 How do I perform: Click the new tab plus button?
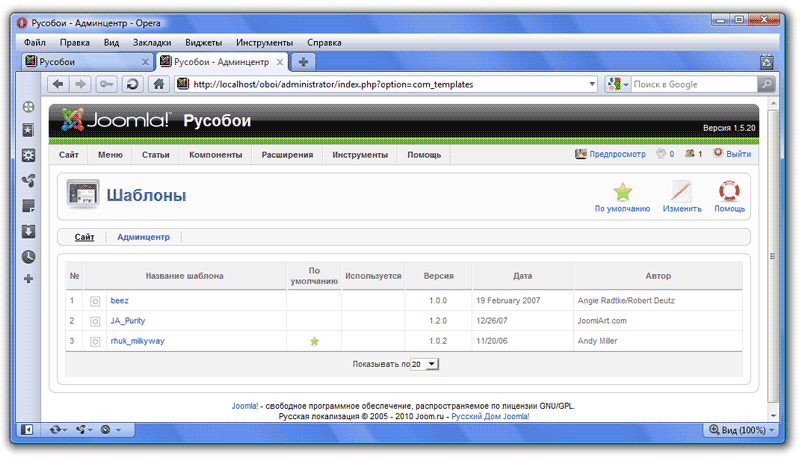(303, 61)
